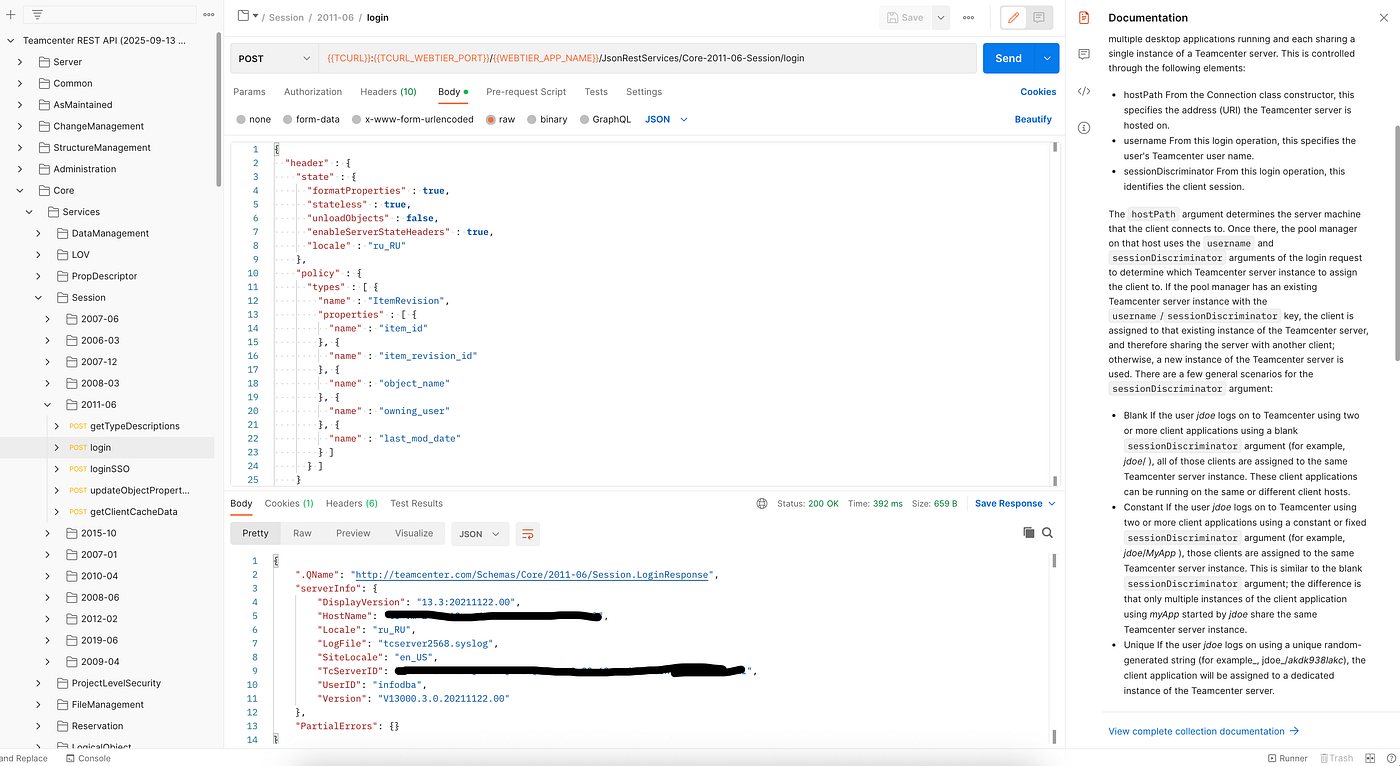Open the Params tab

click(249, 92)
